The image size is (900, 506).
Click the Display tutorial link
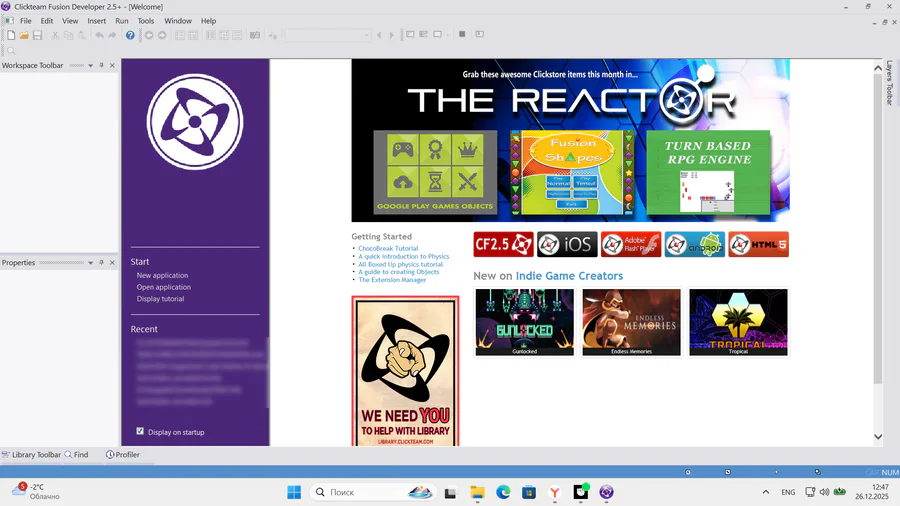[x=160, y=299]
